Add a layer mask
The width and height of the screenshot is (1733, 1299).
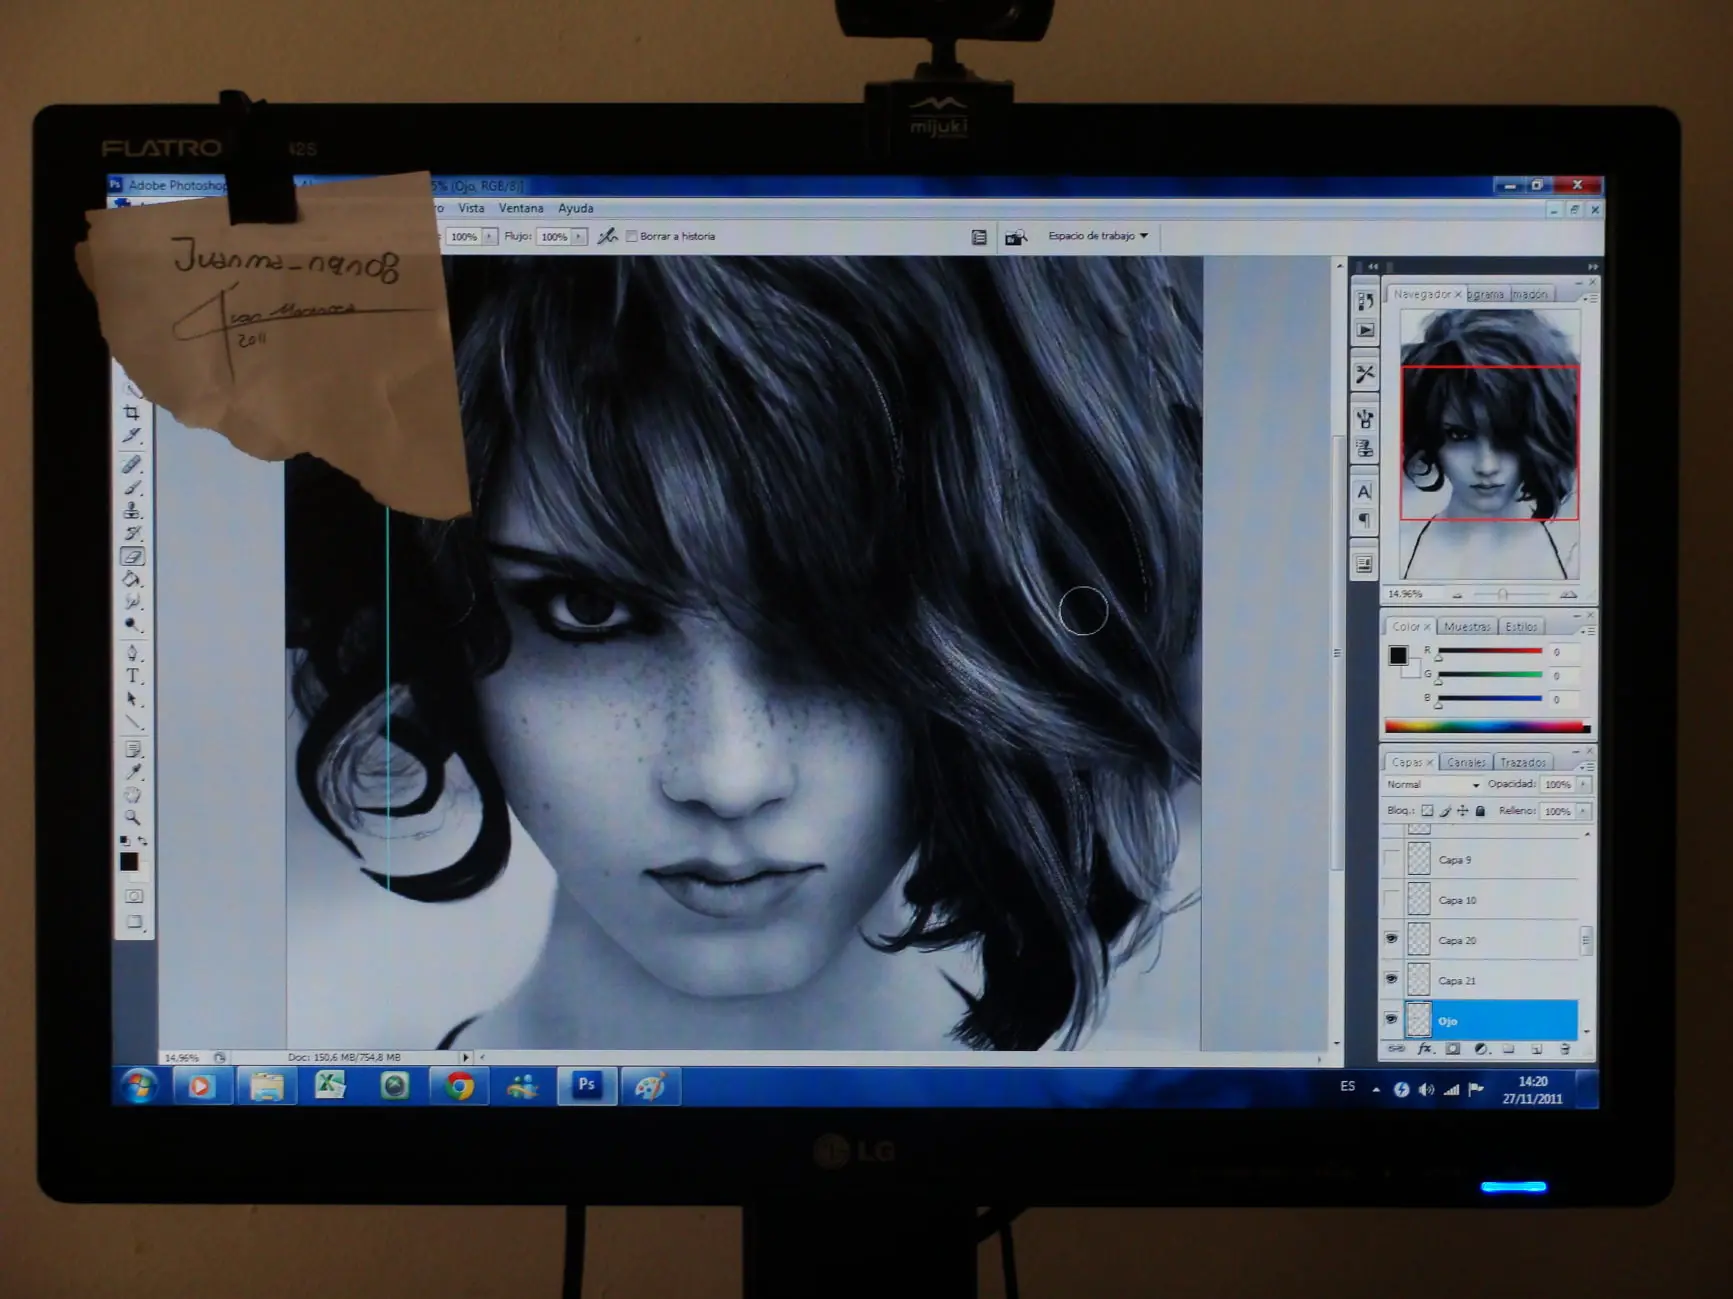click(1453, 1049)
